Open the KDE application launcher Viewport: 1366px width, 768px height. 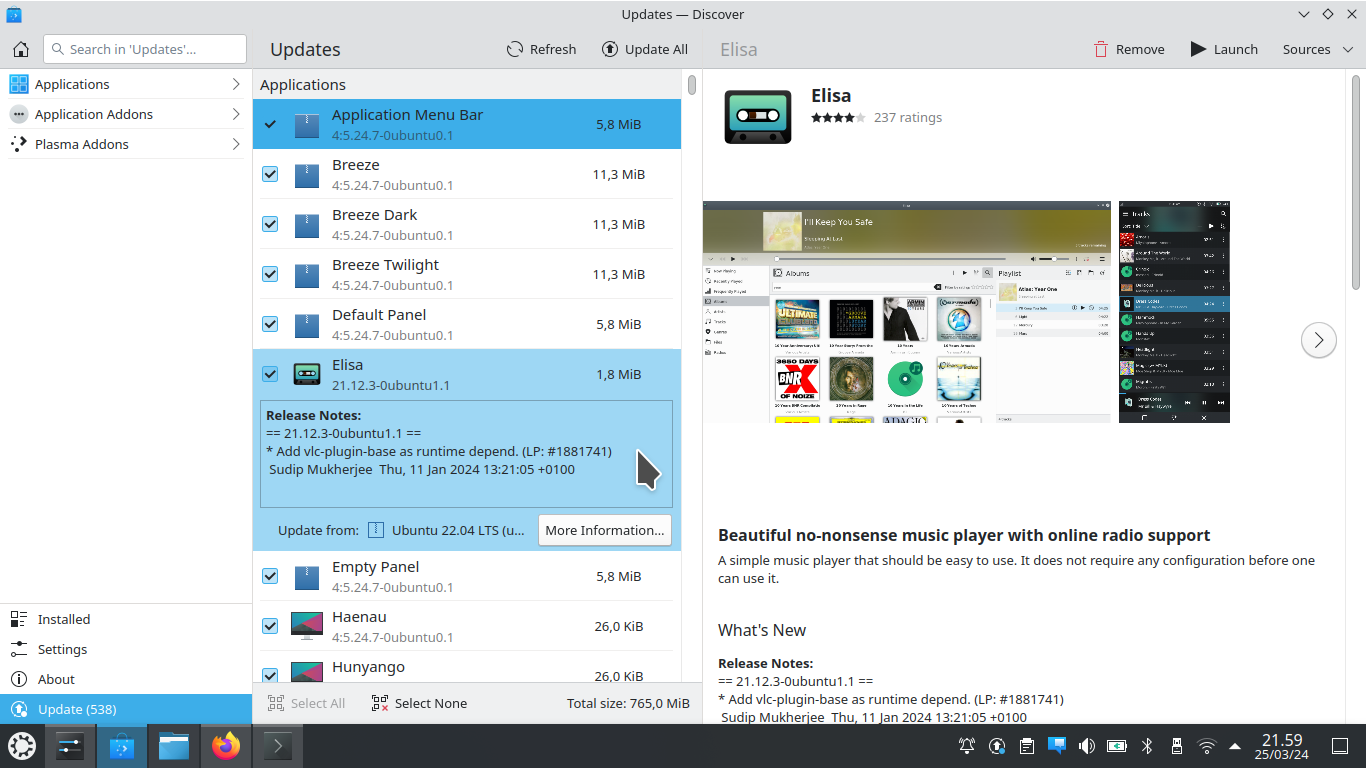point(22,746)
